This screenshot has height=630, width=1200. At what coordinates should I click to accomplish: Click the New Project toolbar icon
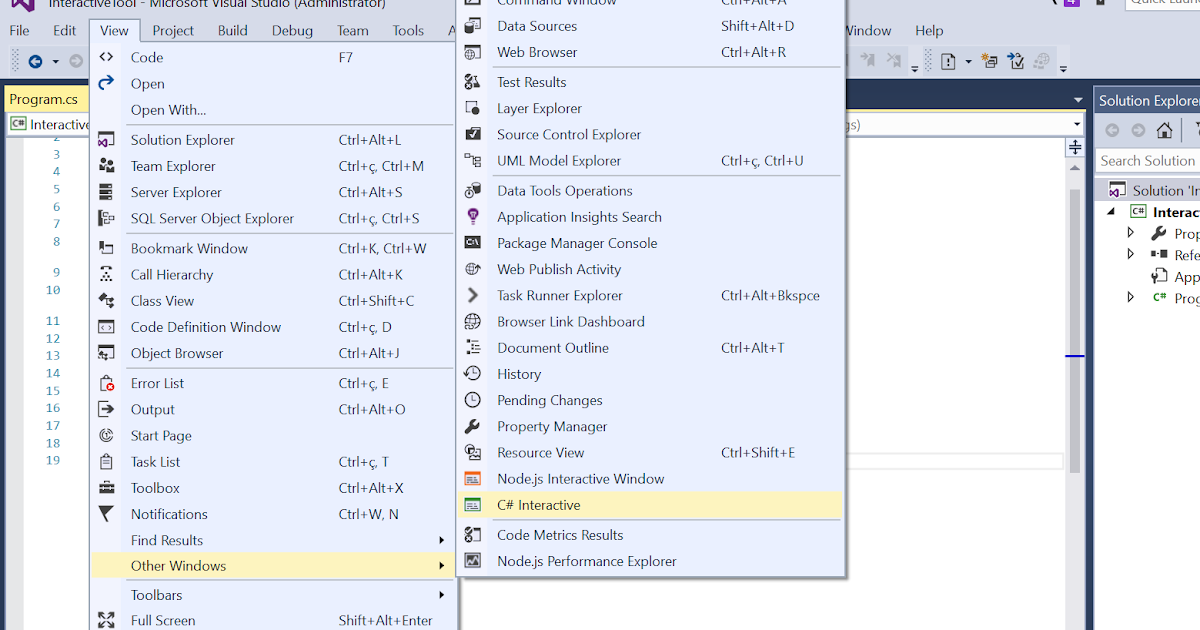[989, 60]
